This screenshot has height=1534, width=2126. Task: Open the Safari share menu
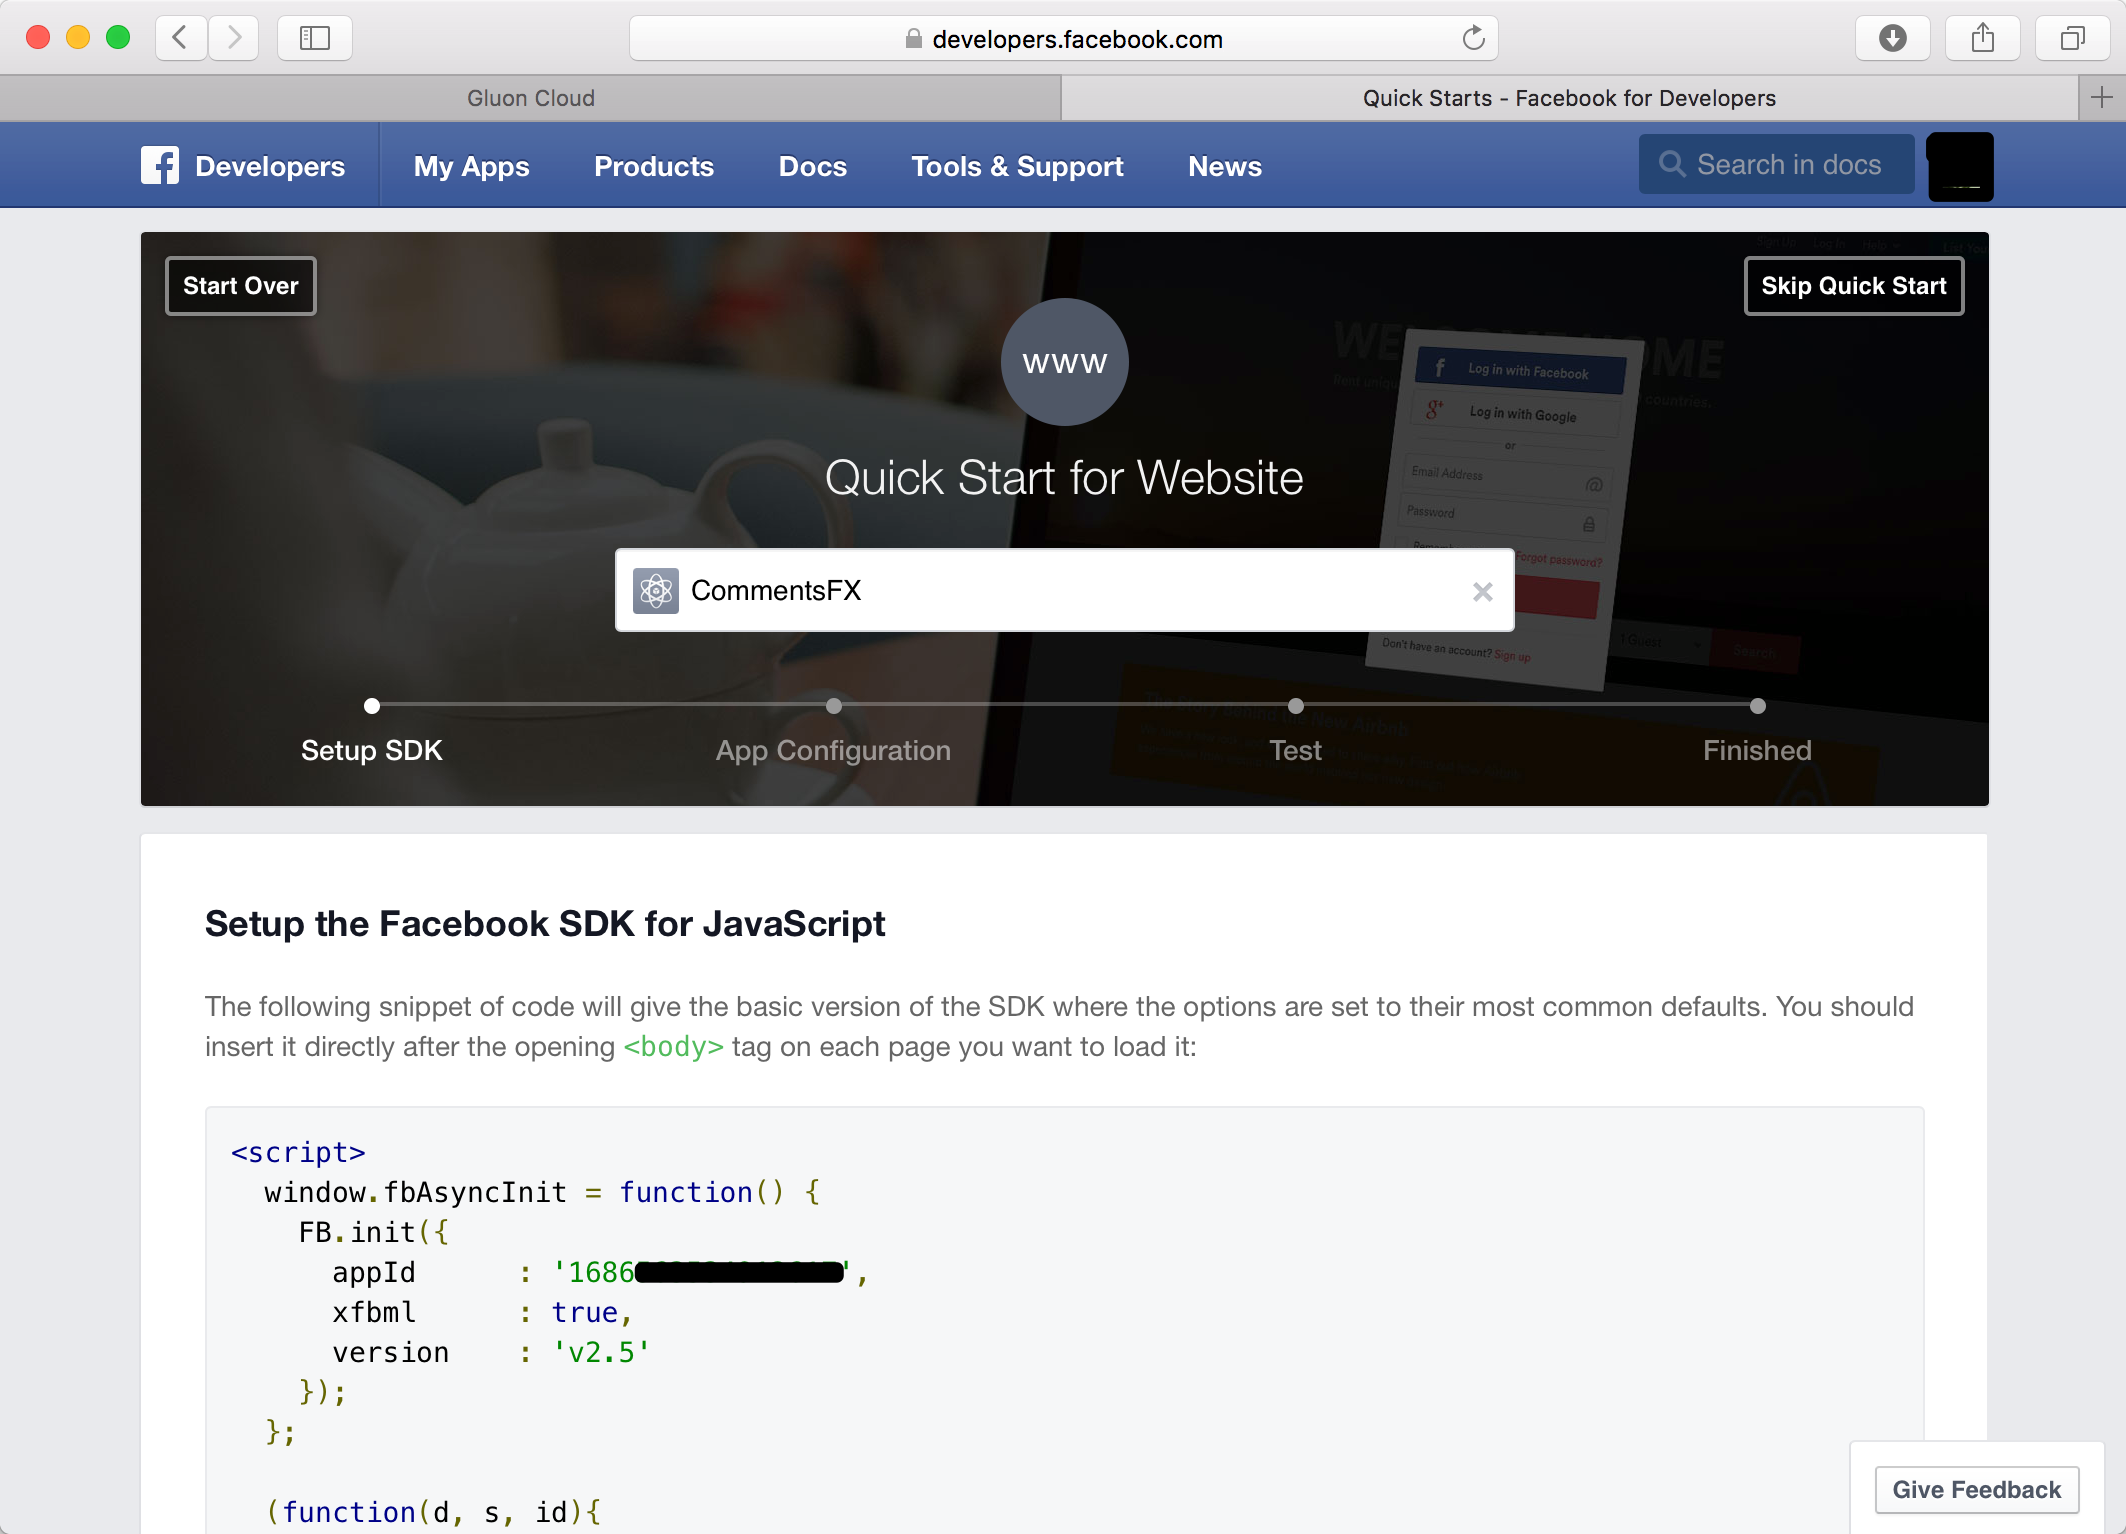[1982, 38]
